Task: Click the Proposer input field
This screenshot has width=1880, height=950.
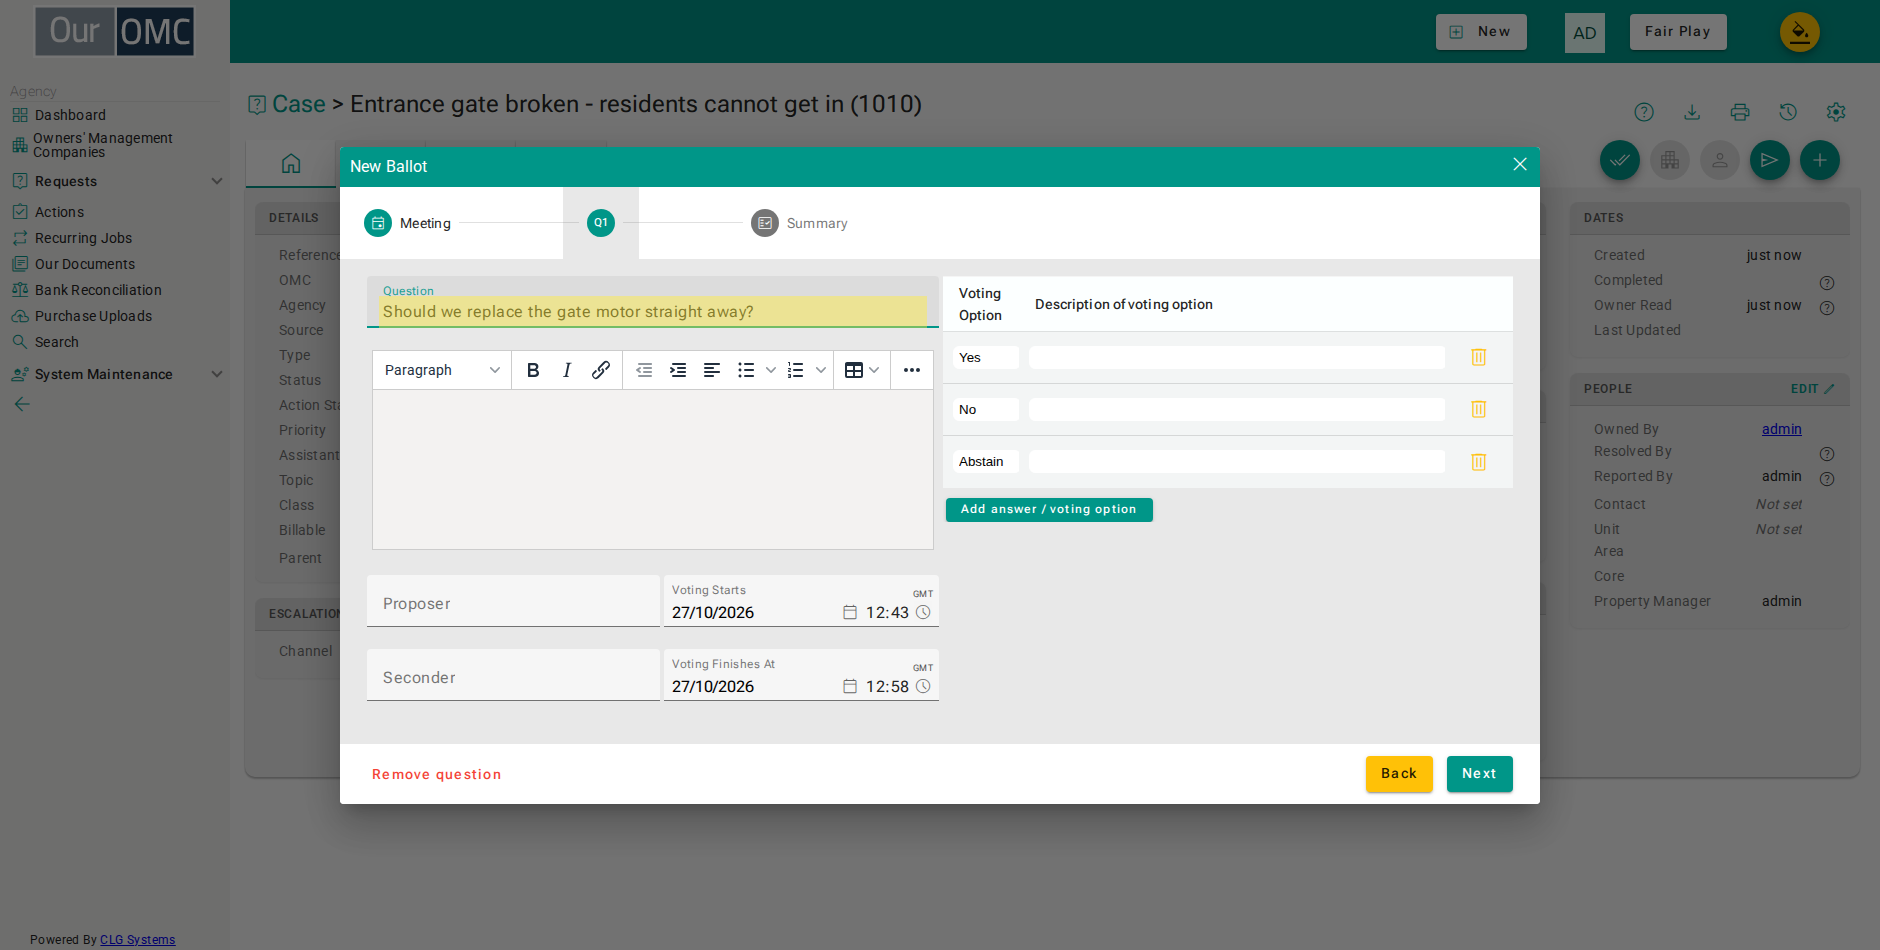Action: click(513, 601)
